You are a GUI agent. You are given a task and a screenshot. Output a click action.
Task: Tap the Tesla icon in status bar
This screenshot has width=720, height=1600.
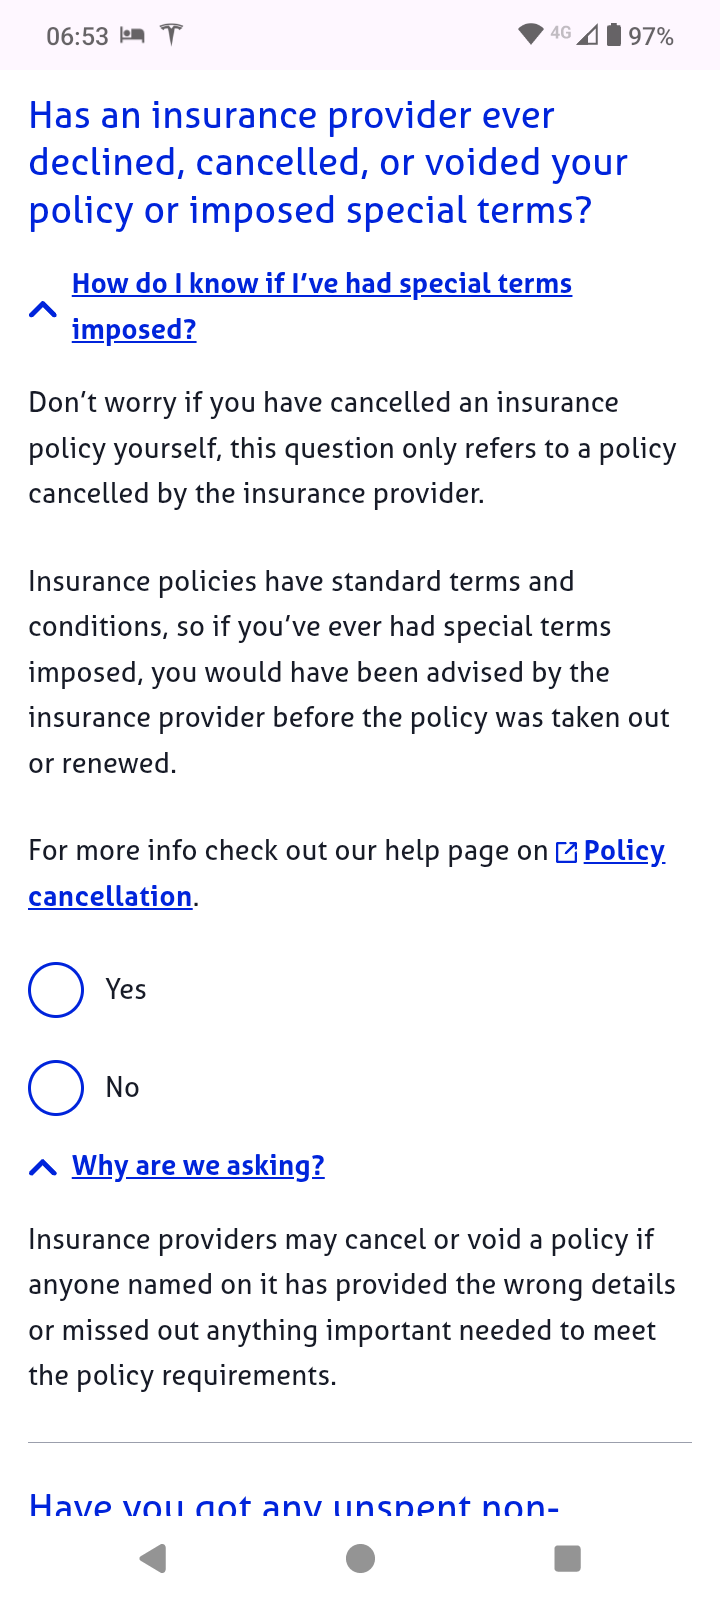(172, 35)
